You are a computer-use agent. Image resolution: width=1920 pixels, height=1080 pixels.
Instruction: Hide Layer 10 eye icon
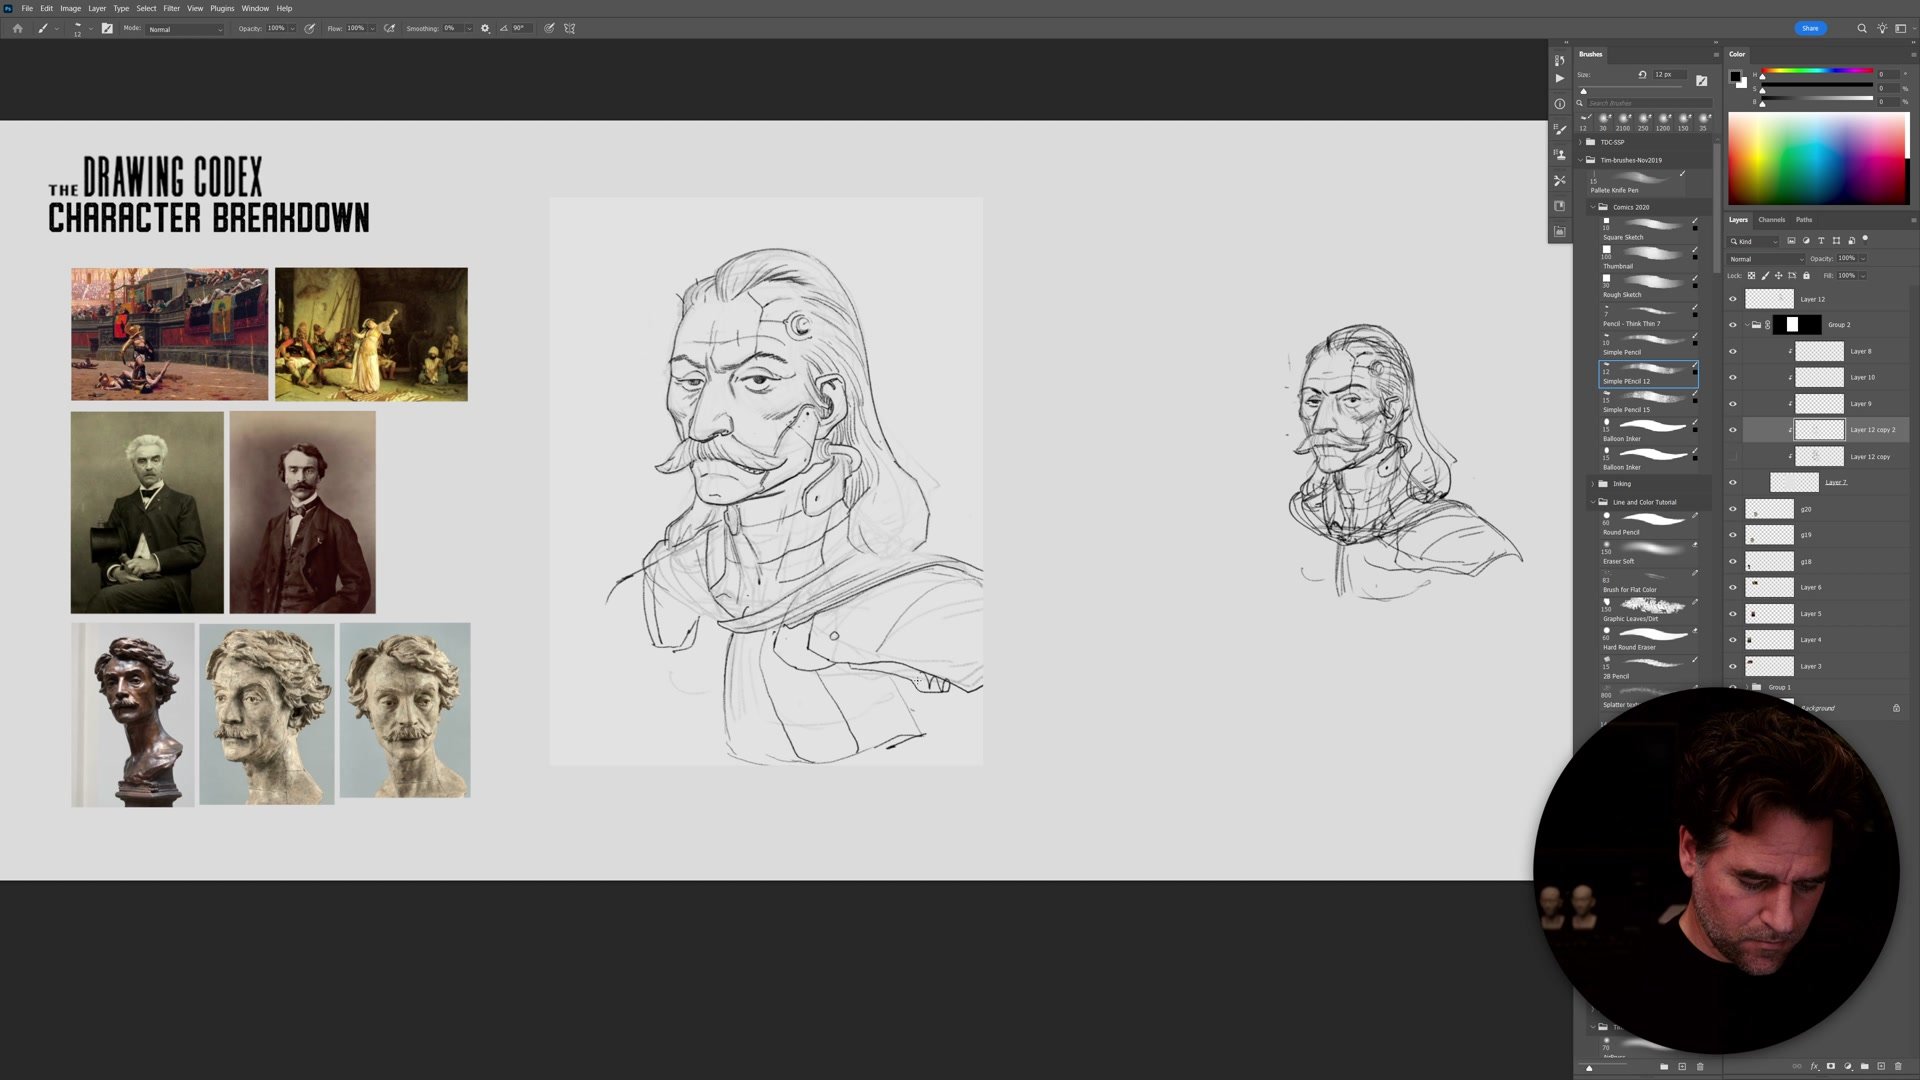coord(1733,378)
